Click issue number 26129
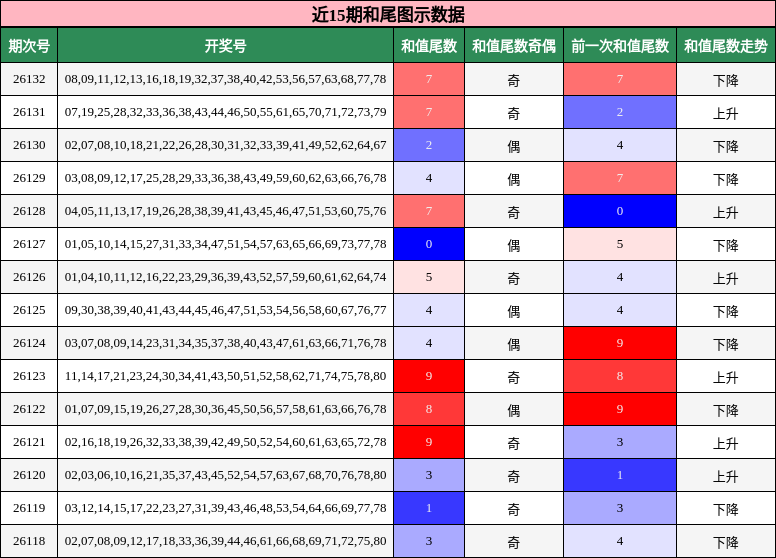Viewport: 776px width, 558px height. [29, 178]
